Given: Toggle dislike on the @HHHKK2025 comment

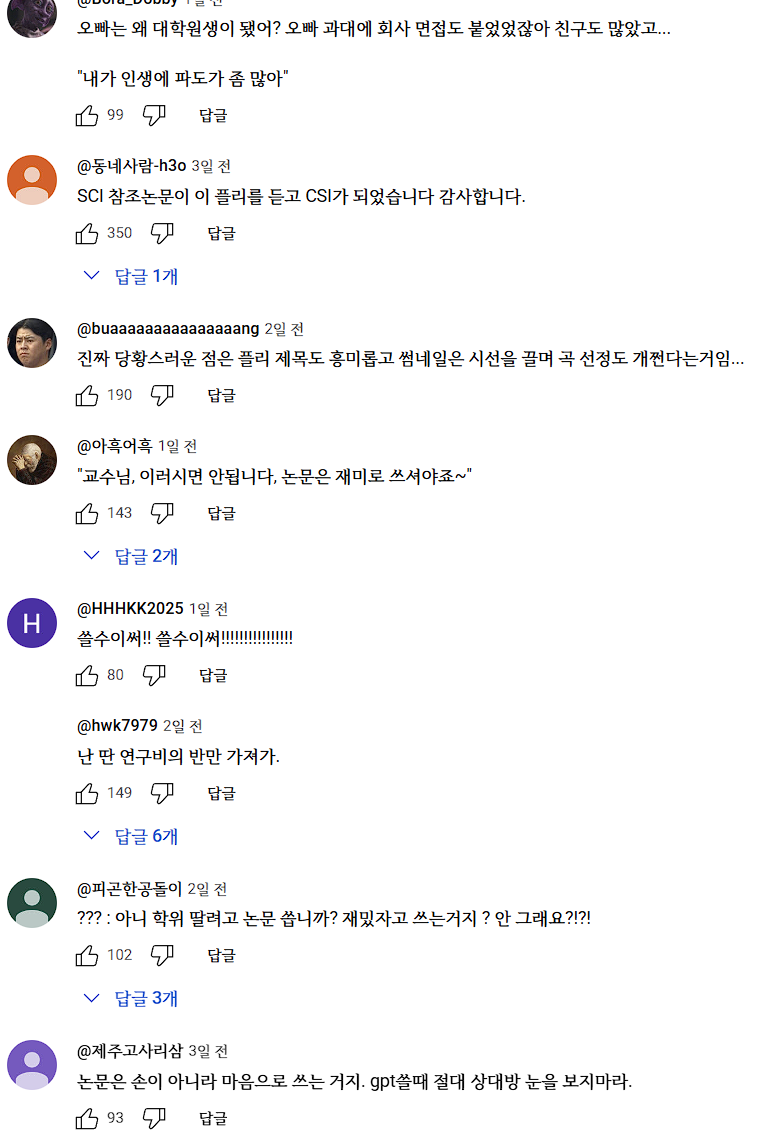Looking at the screenshot, I should point(154,675).
